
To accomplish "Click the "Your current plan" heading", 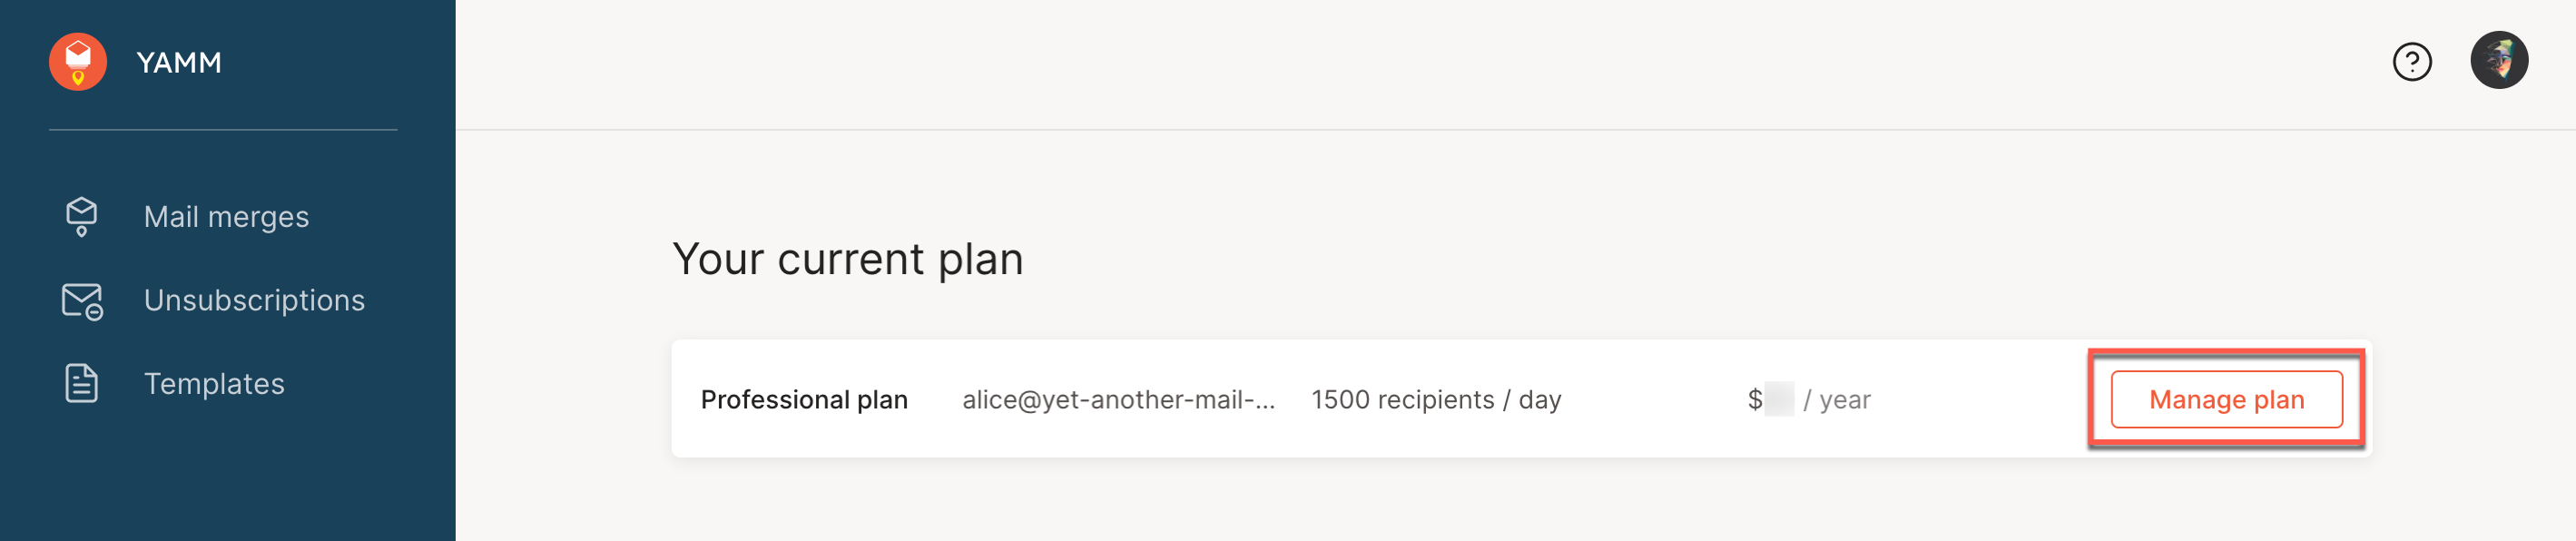I will click(847, 259).
